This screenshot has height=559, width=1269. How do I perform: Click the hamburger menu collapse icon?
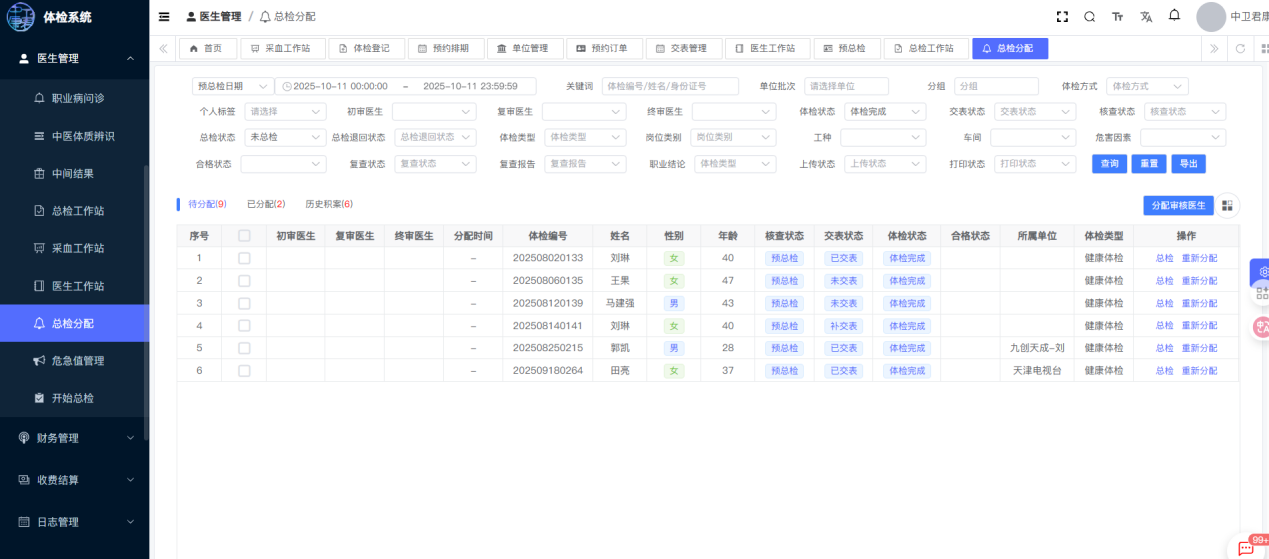(x=164, y=17)
